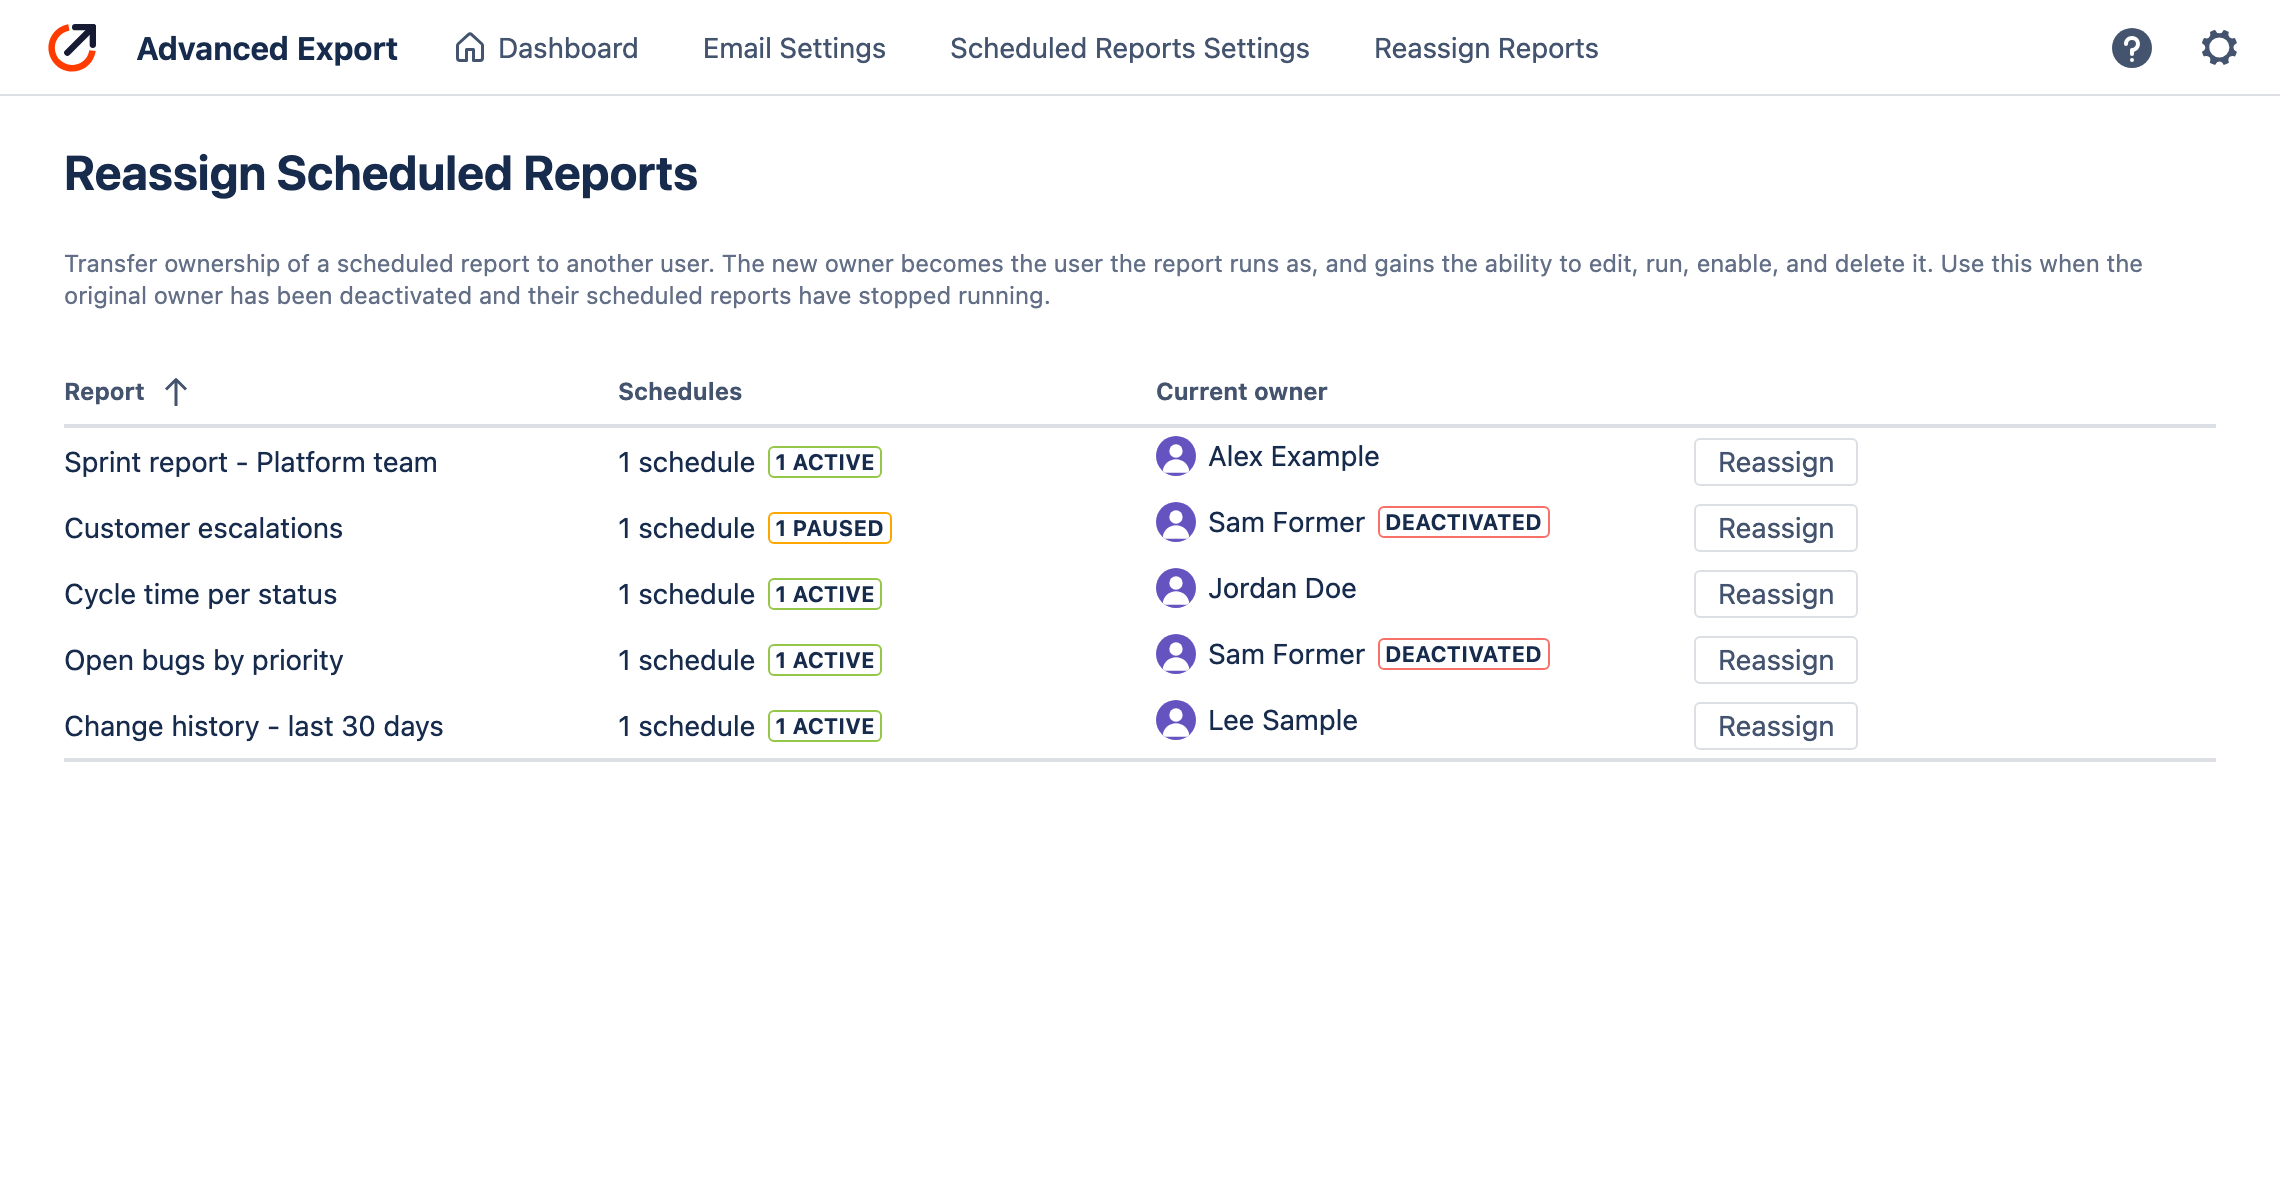The height and width of the screenshot is (1200, 2280).
Task: Click DEACTIVATED badge in Open bugs row
Action: [1463, 654]
